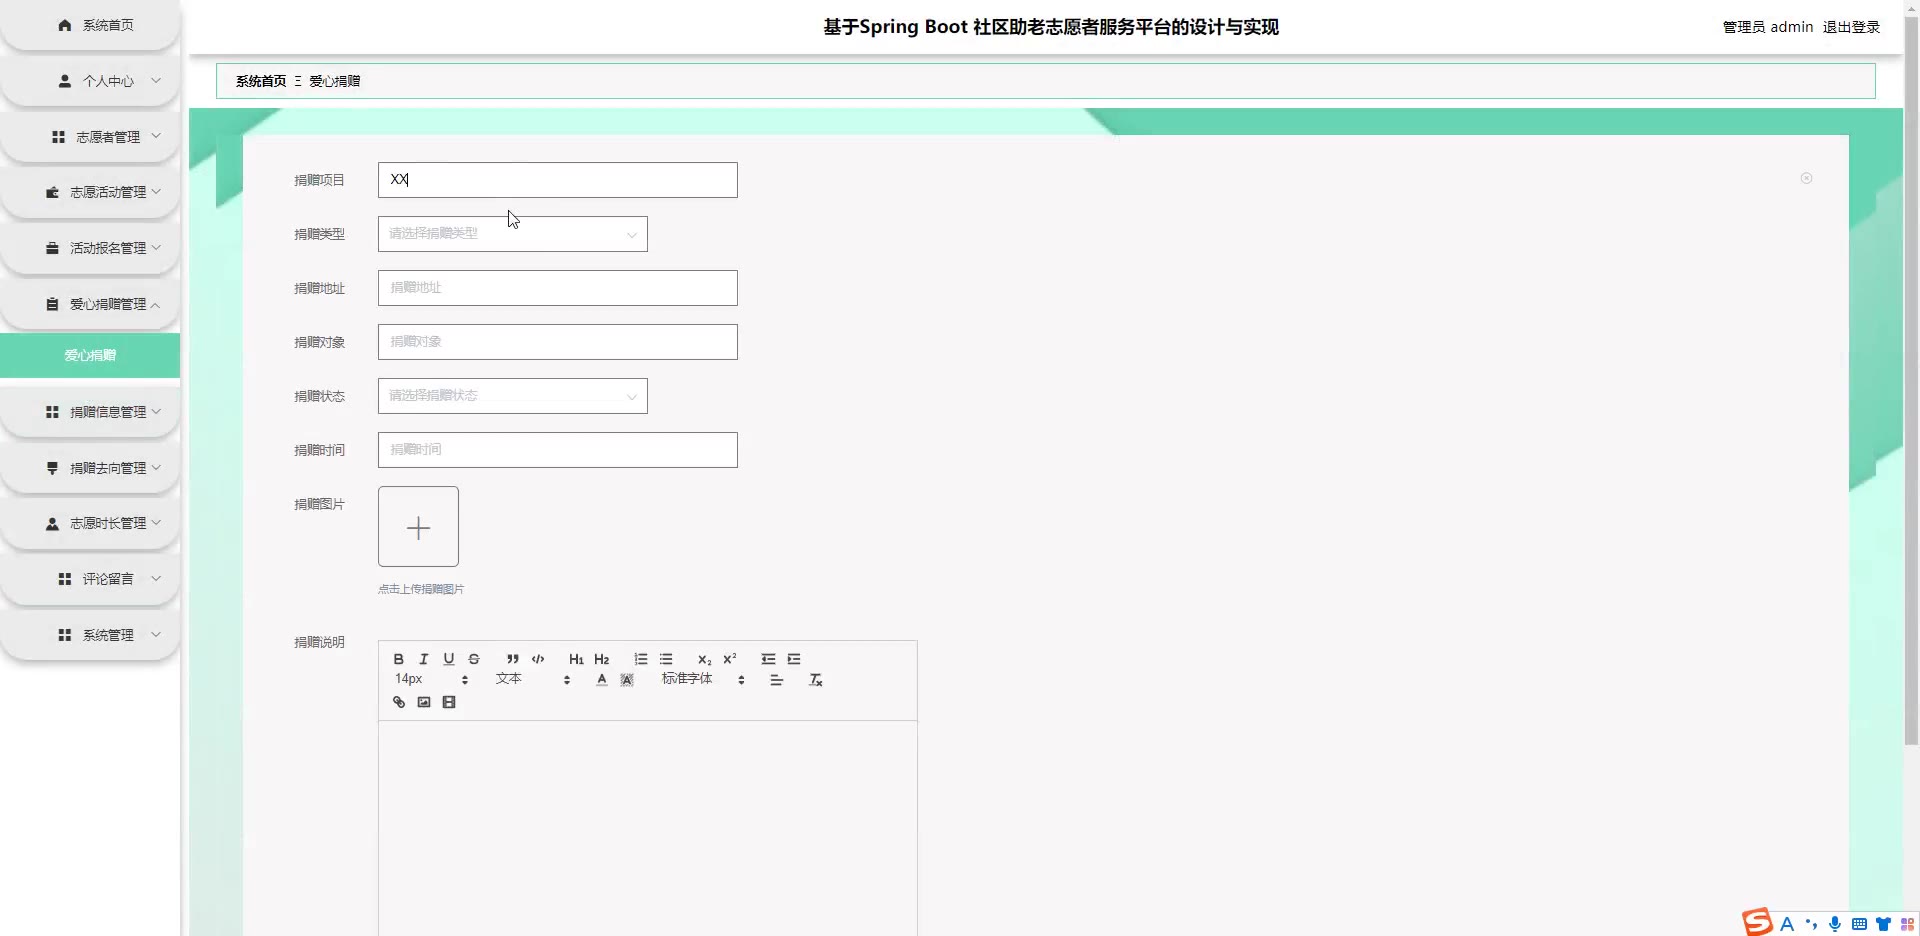Viewport: 1920px width, 936px height.
Task: Click the 管理员 admin user label
Action: (1768, 27)
